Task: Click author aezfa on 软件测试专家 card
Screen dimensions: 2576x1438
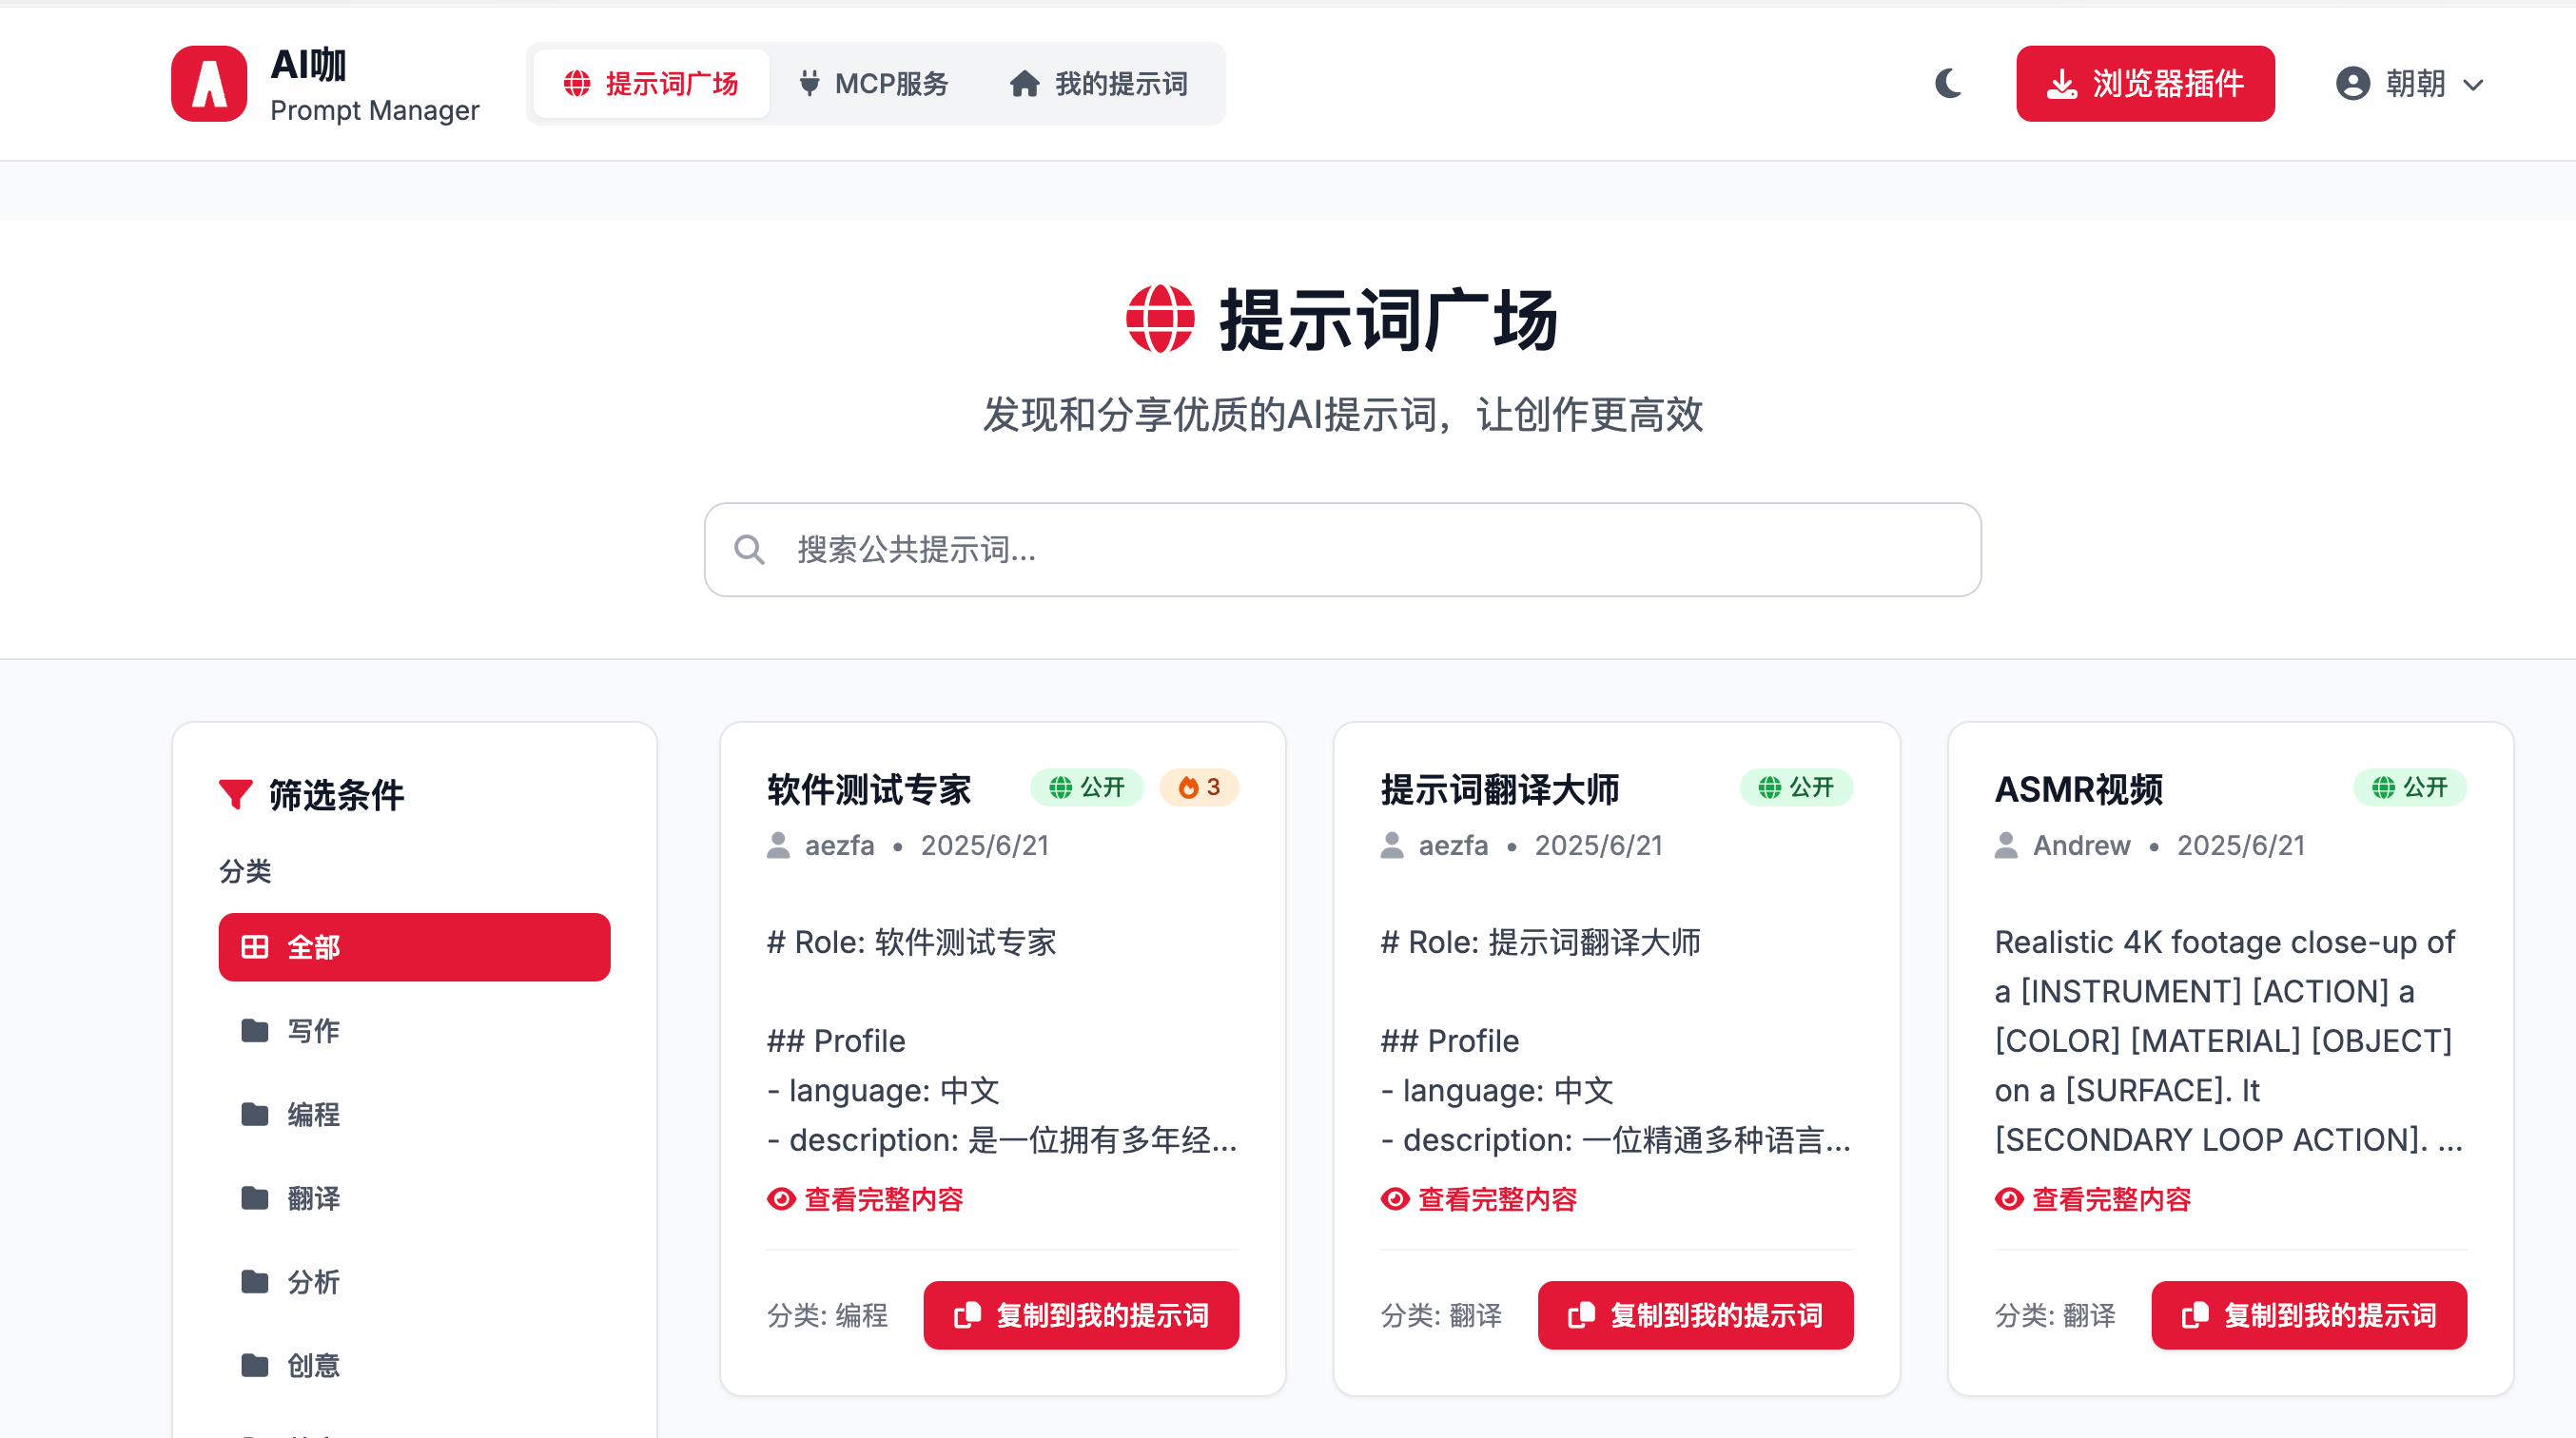Action: [839, 845]
